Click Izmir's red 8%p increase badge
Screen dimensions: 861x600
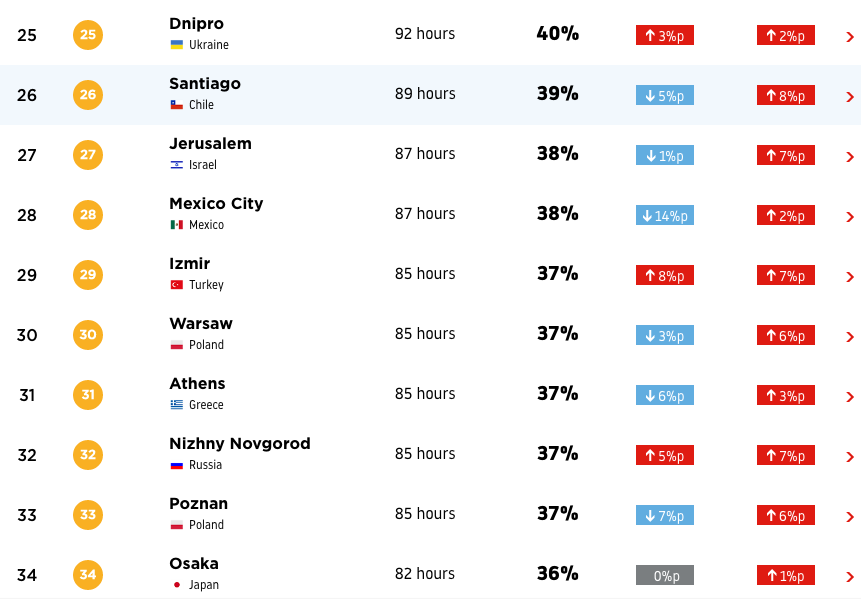point(664,275)
